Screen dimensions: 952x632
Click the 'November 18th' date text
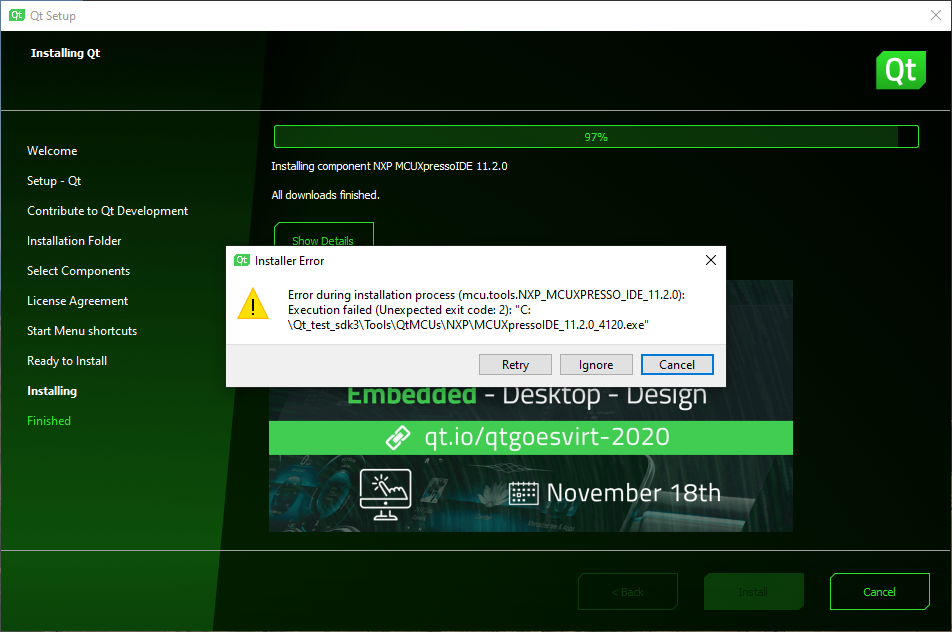tap(634, 493)
